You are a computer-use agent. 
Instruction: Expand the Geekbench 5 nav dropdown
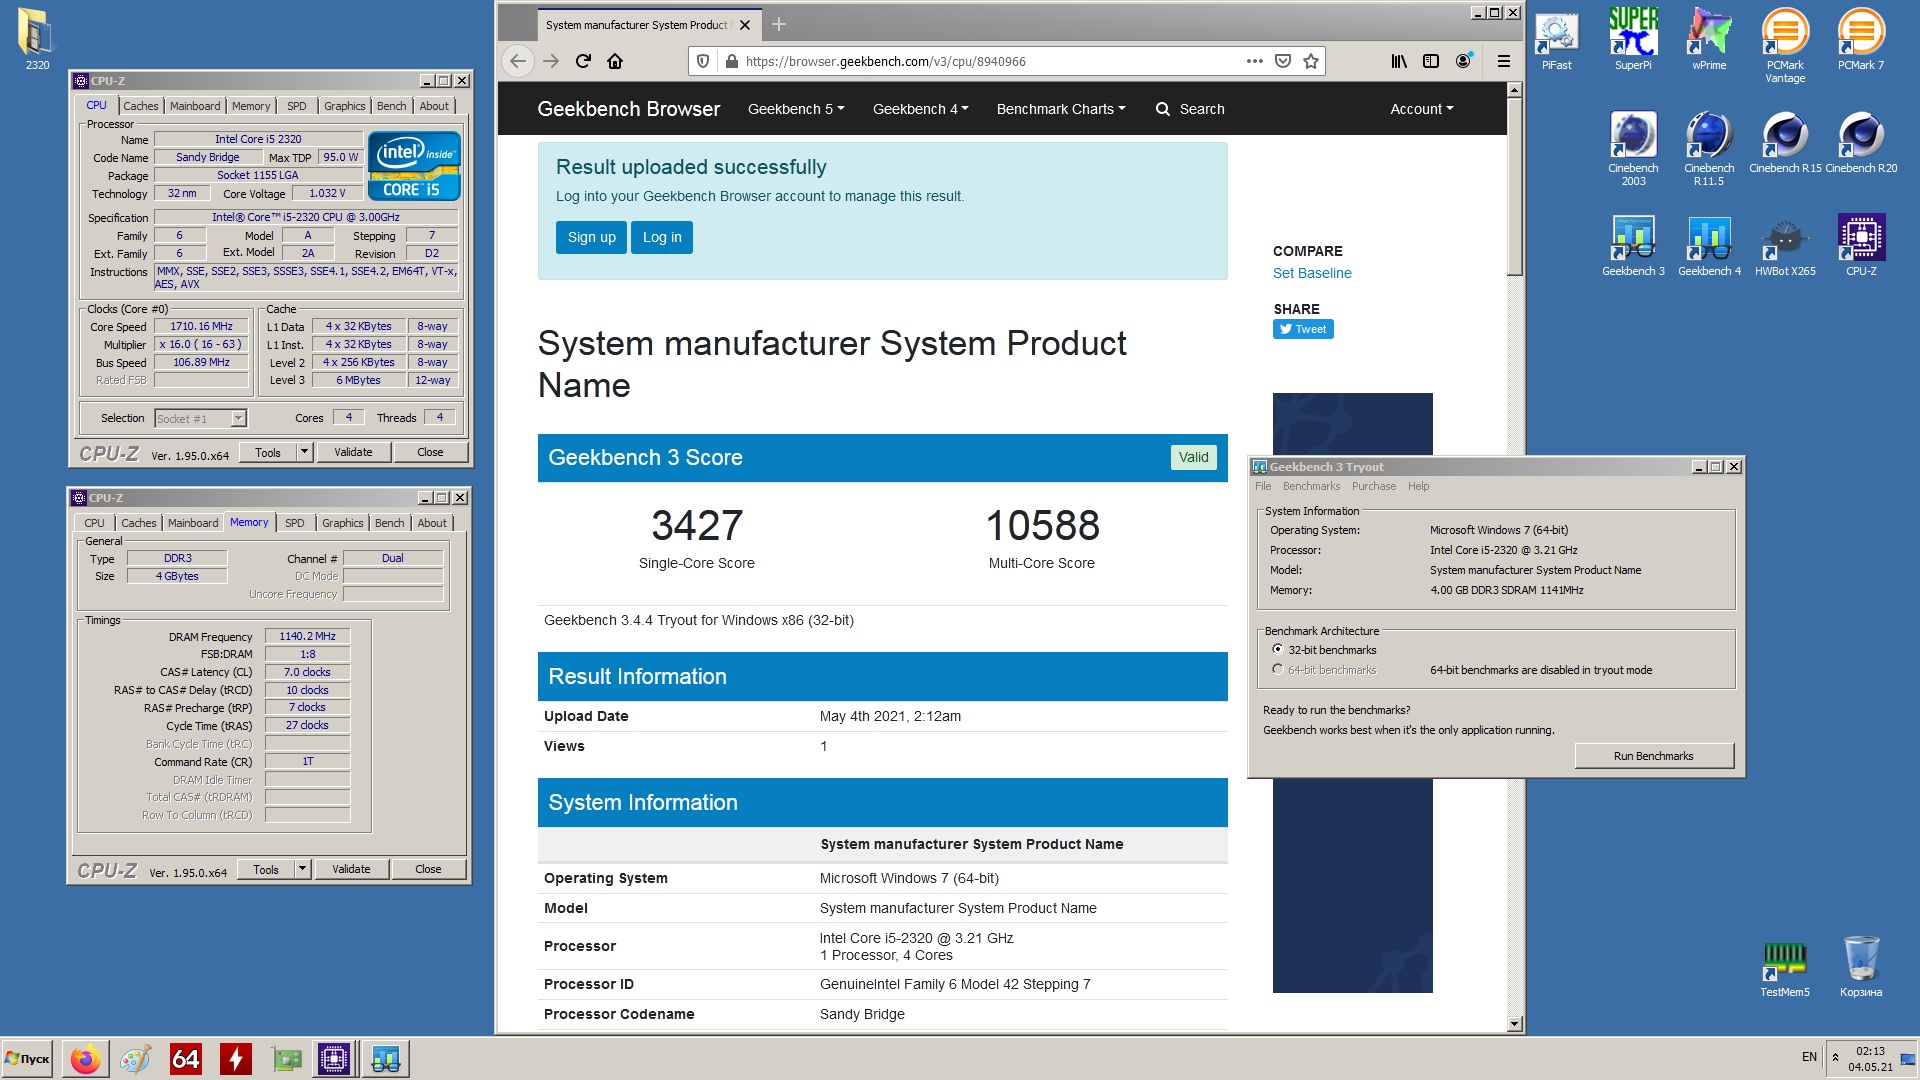tap(796, 109)
